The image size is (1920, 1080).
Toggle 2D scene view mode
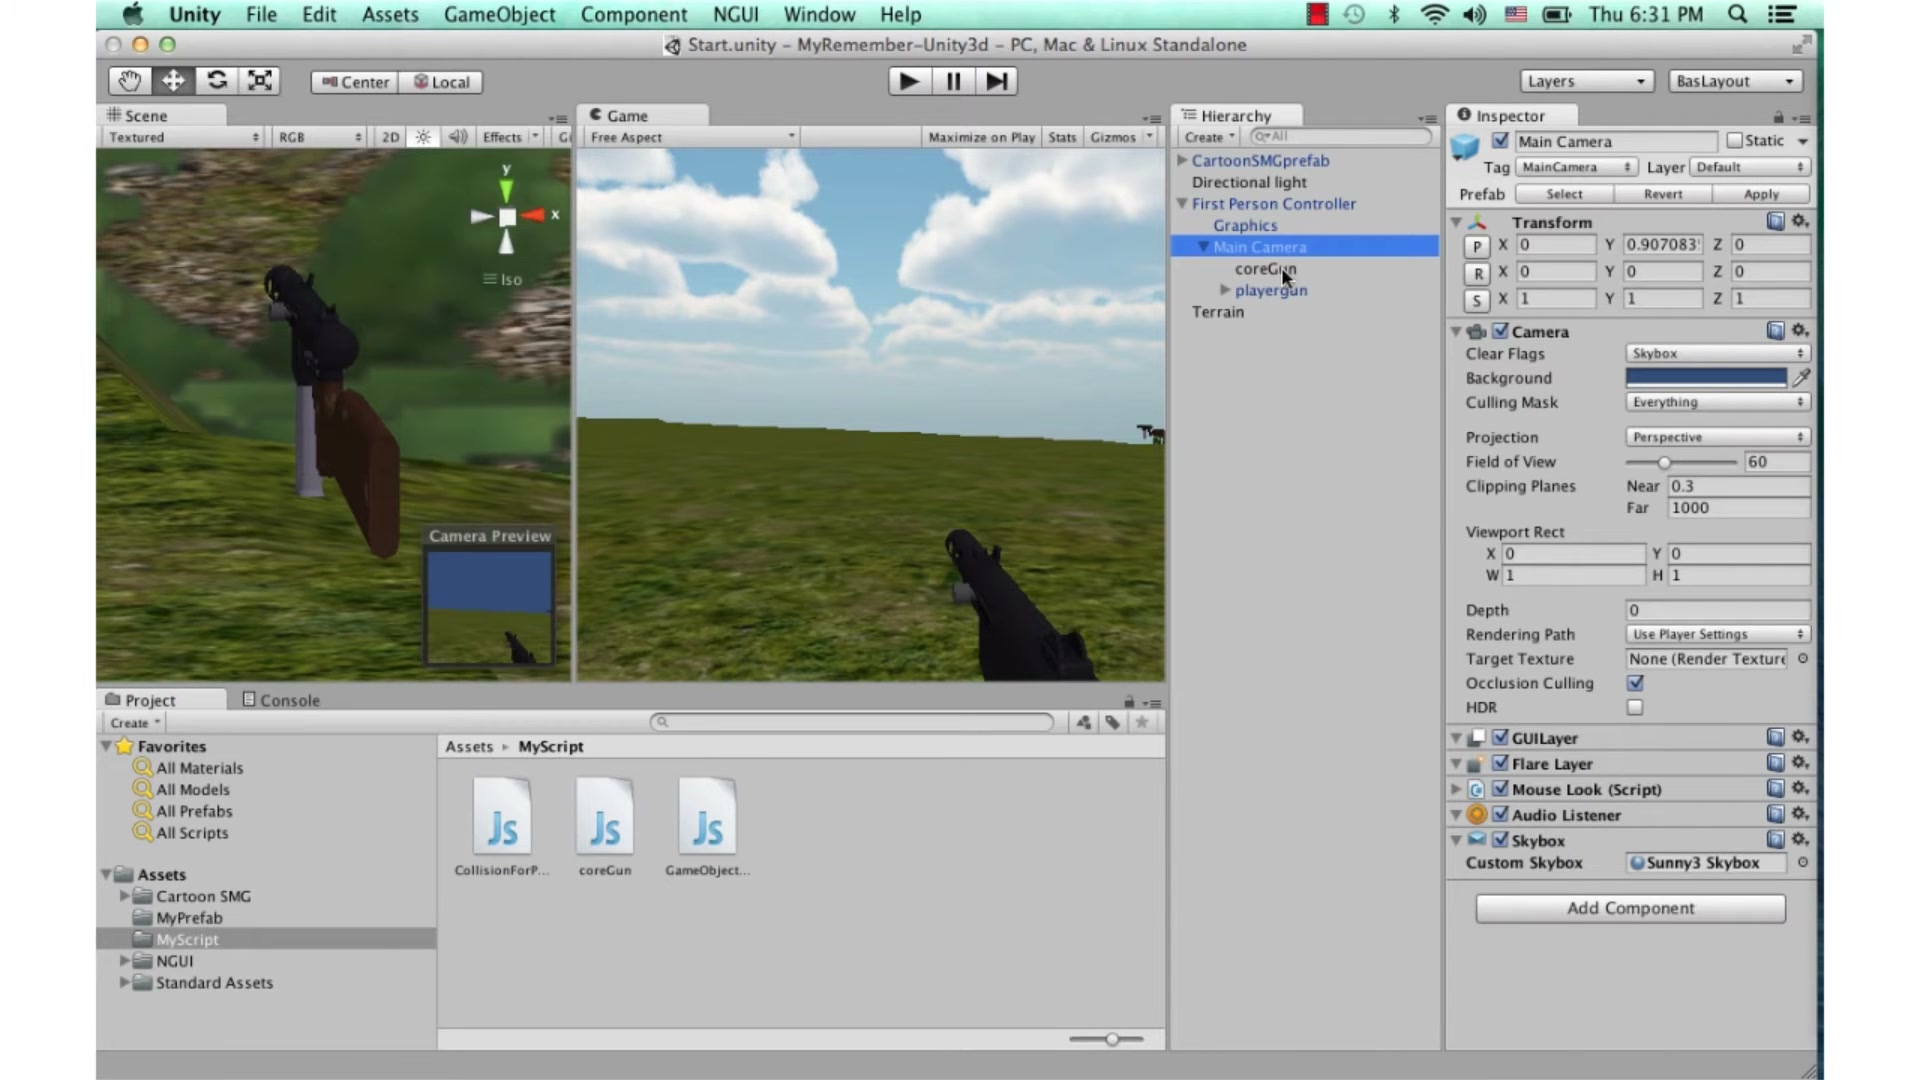tap(390, 137)
